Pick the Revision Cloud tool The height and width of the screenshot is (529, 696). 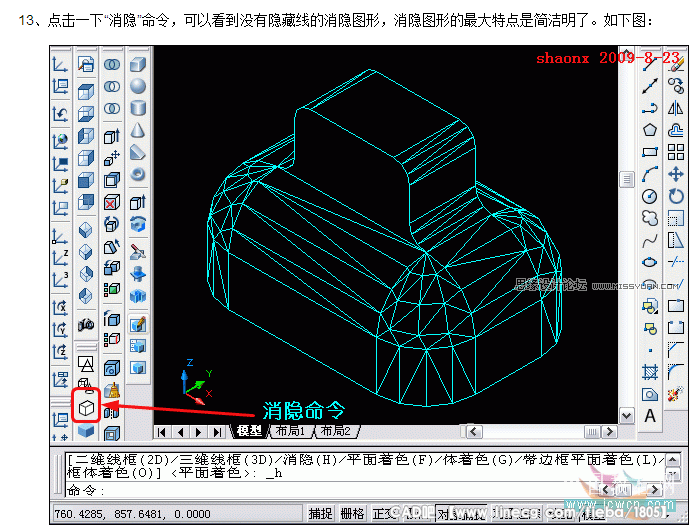pos(649,218)
